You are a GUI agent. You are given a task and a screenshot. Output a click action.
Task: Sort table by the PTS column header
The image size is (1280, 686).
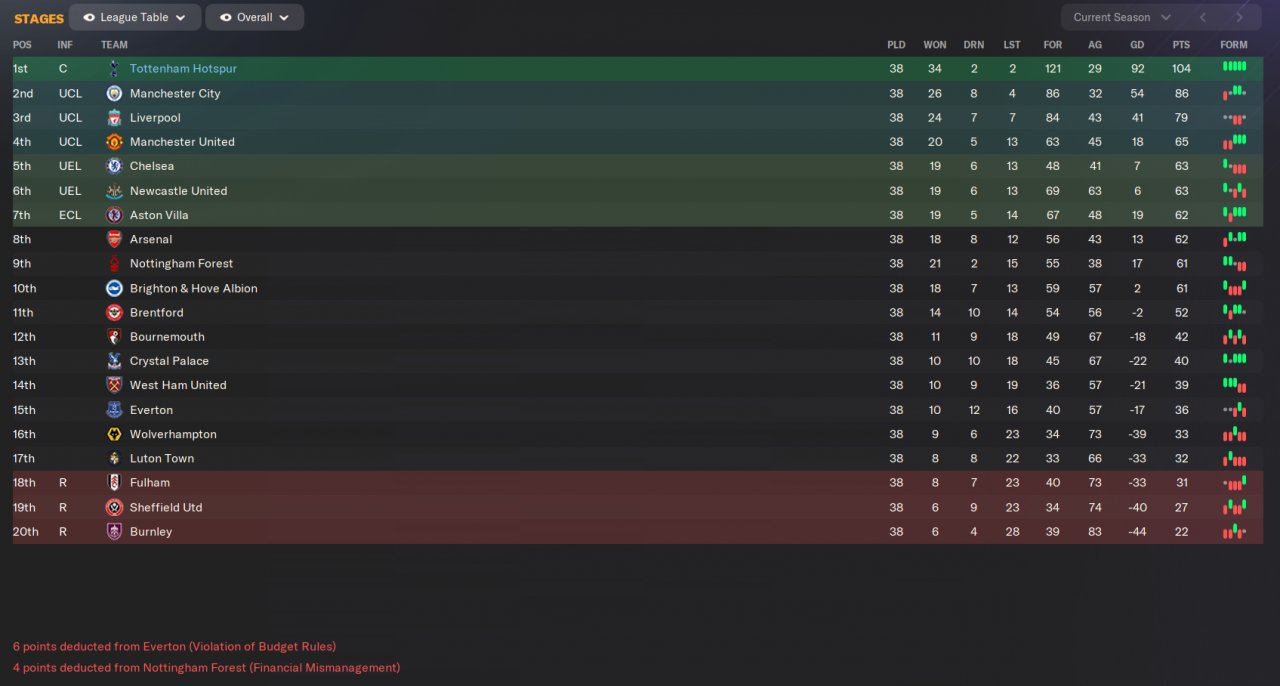1181,45
